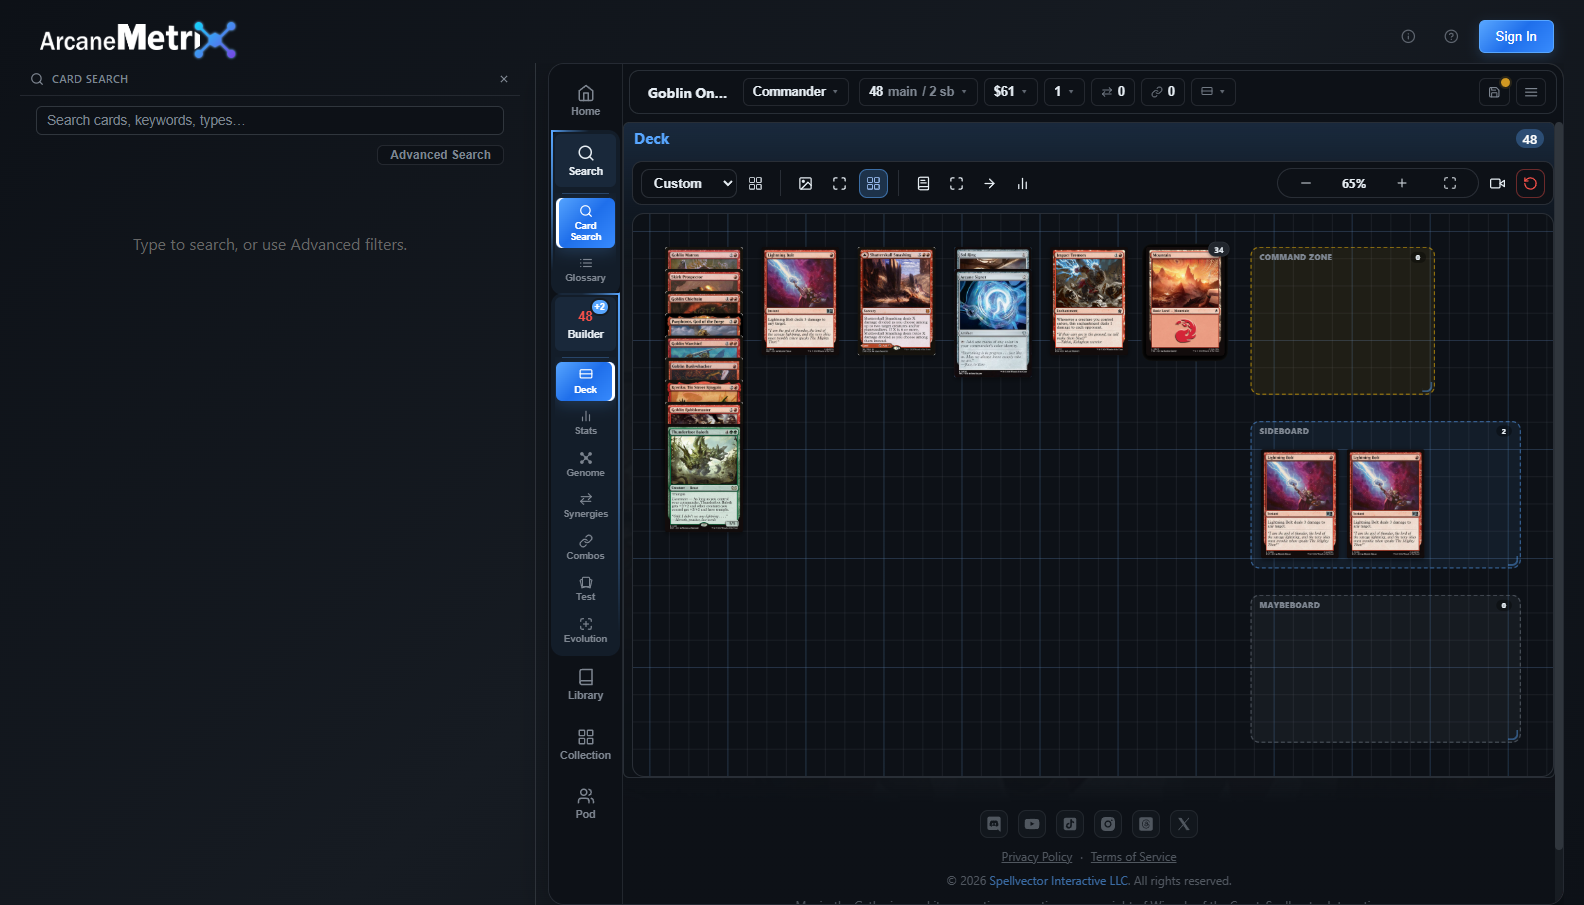Open the Builder tab
1584x905 pixels.
585,323
